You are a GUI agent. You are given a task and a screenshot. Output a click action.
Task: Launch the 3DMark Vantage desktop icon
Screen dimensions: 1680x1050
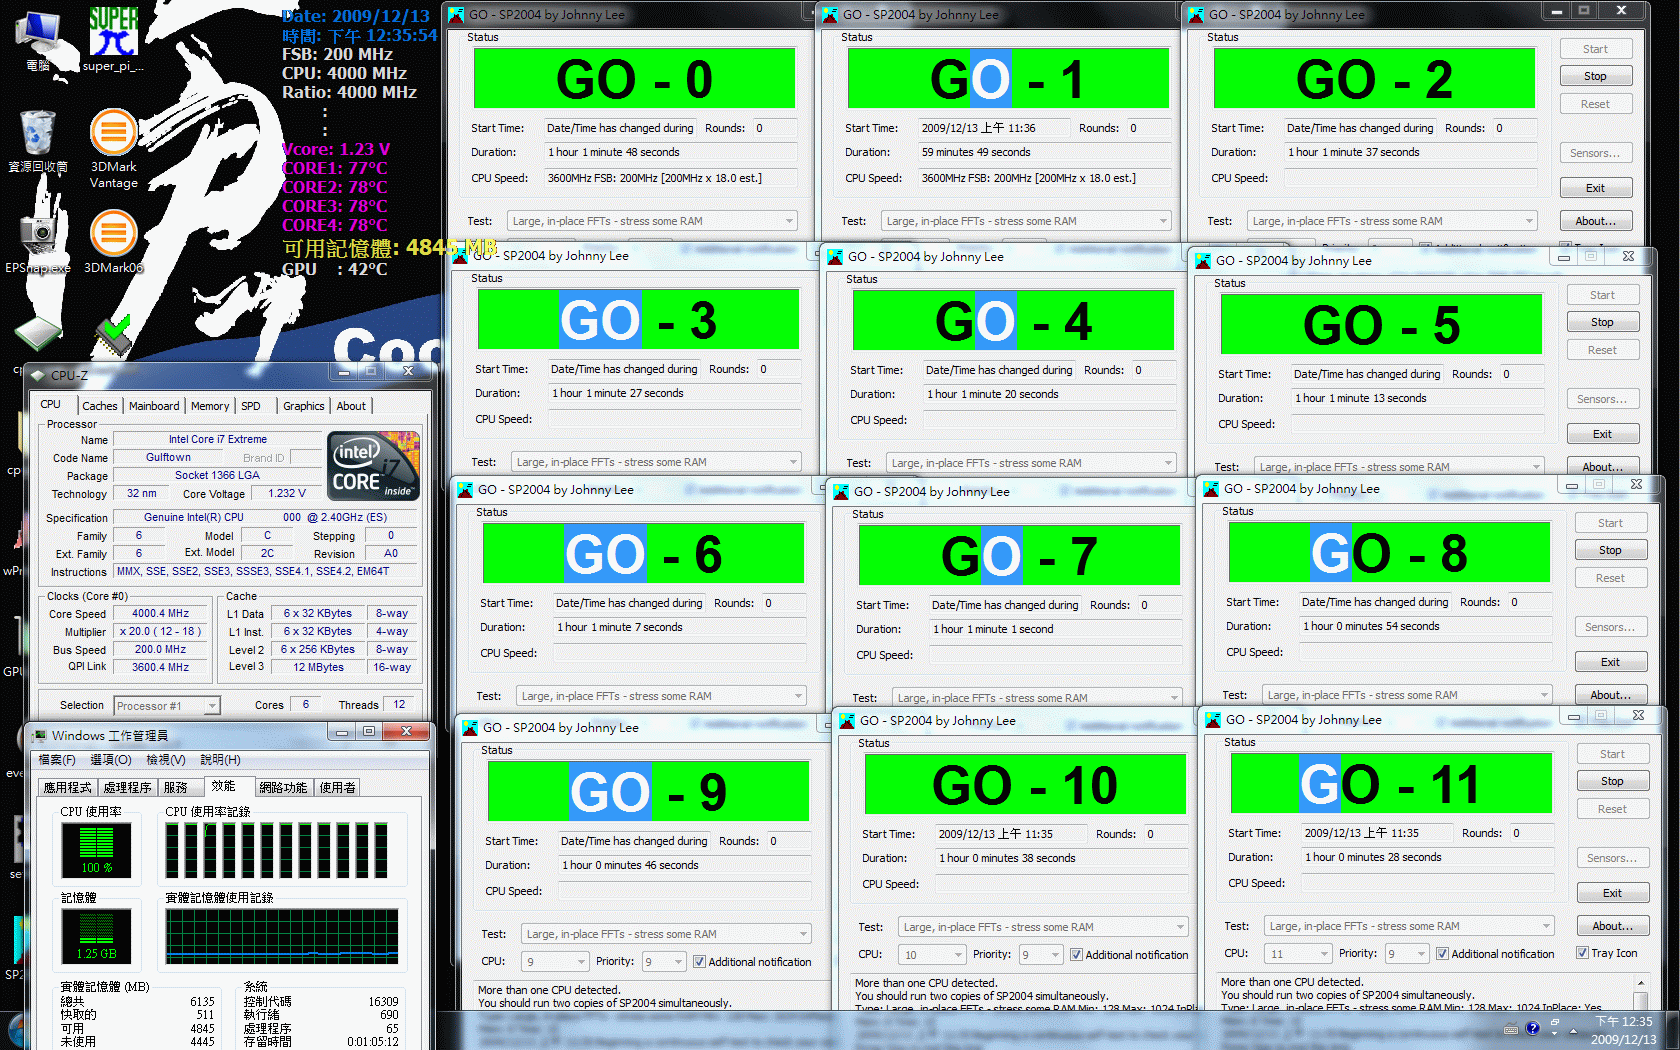114,148
